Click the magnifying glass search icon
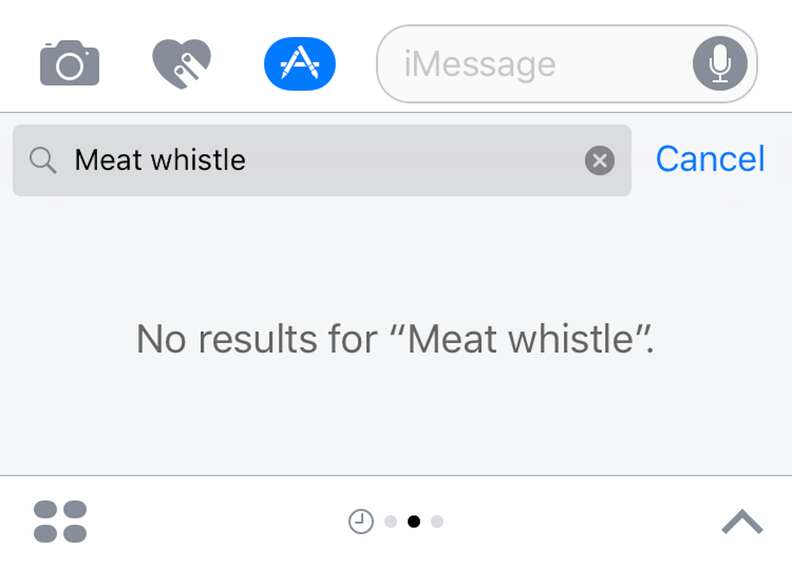The image size is (792, 568). (43, 160)
